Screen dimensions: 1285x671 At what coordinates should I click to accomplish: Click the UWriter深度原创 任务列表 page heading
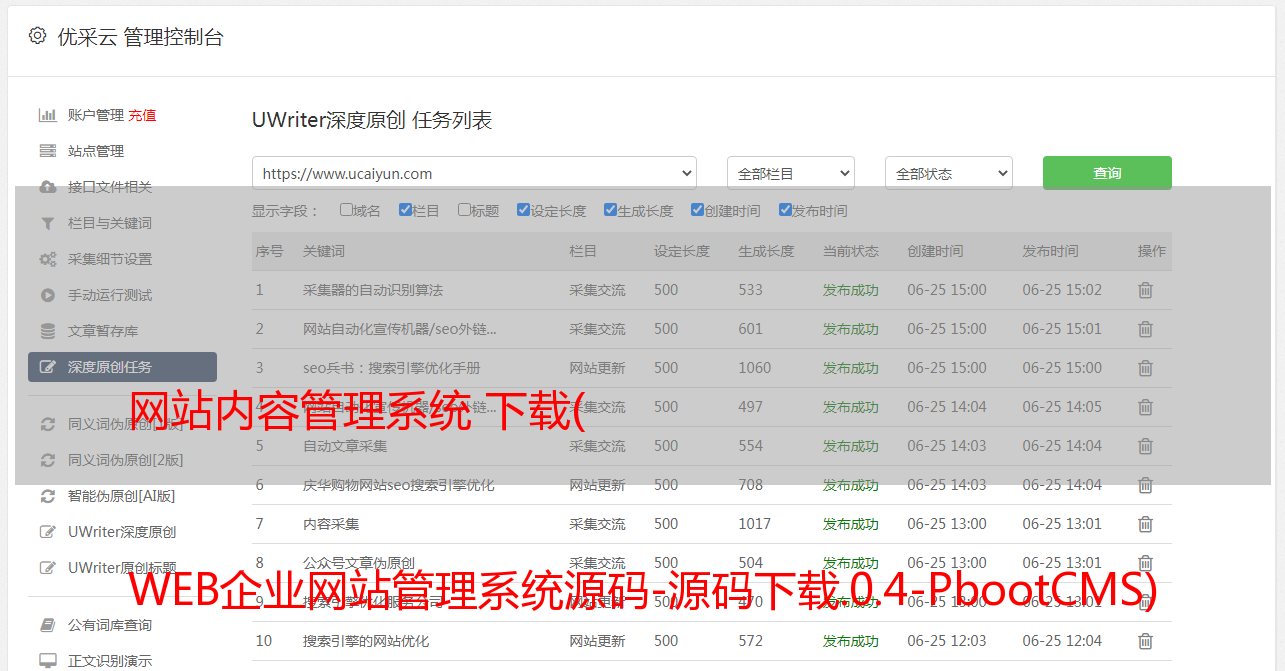coord(372,121)
